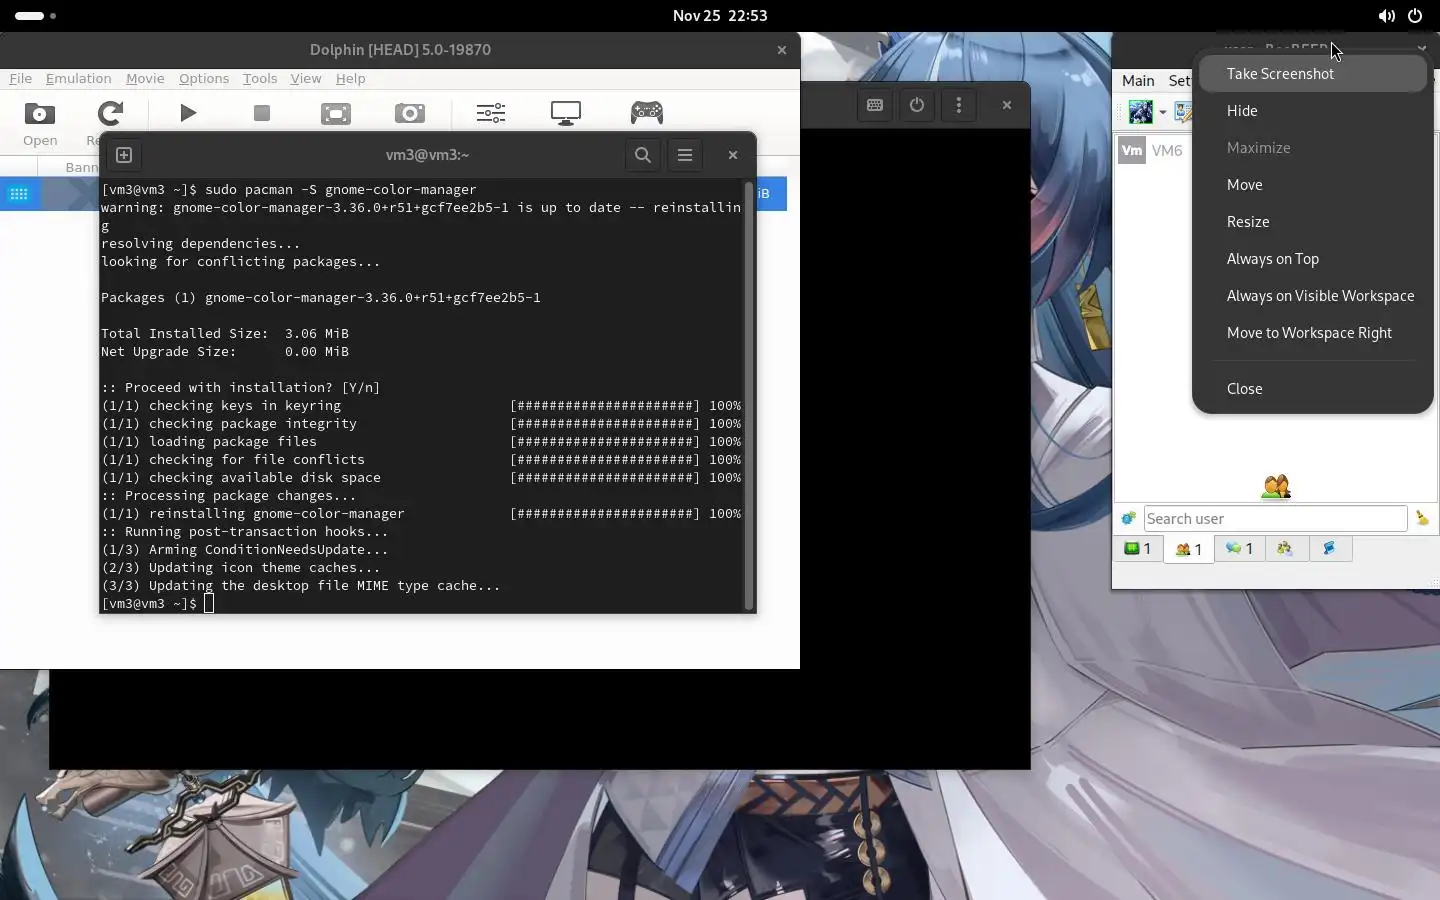Choose Hide in the window menu
Viewport: 1440px width, 900px height.
pos(1312,111)
